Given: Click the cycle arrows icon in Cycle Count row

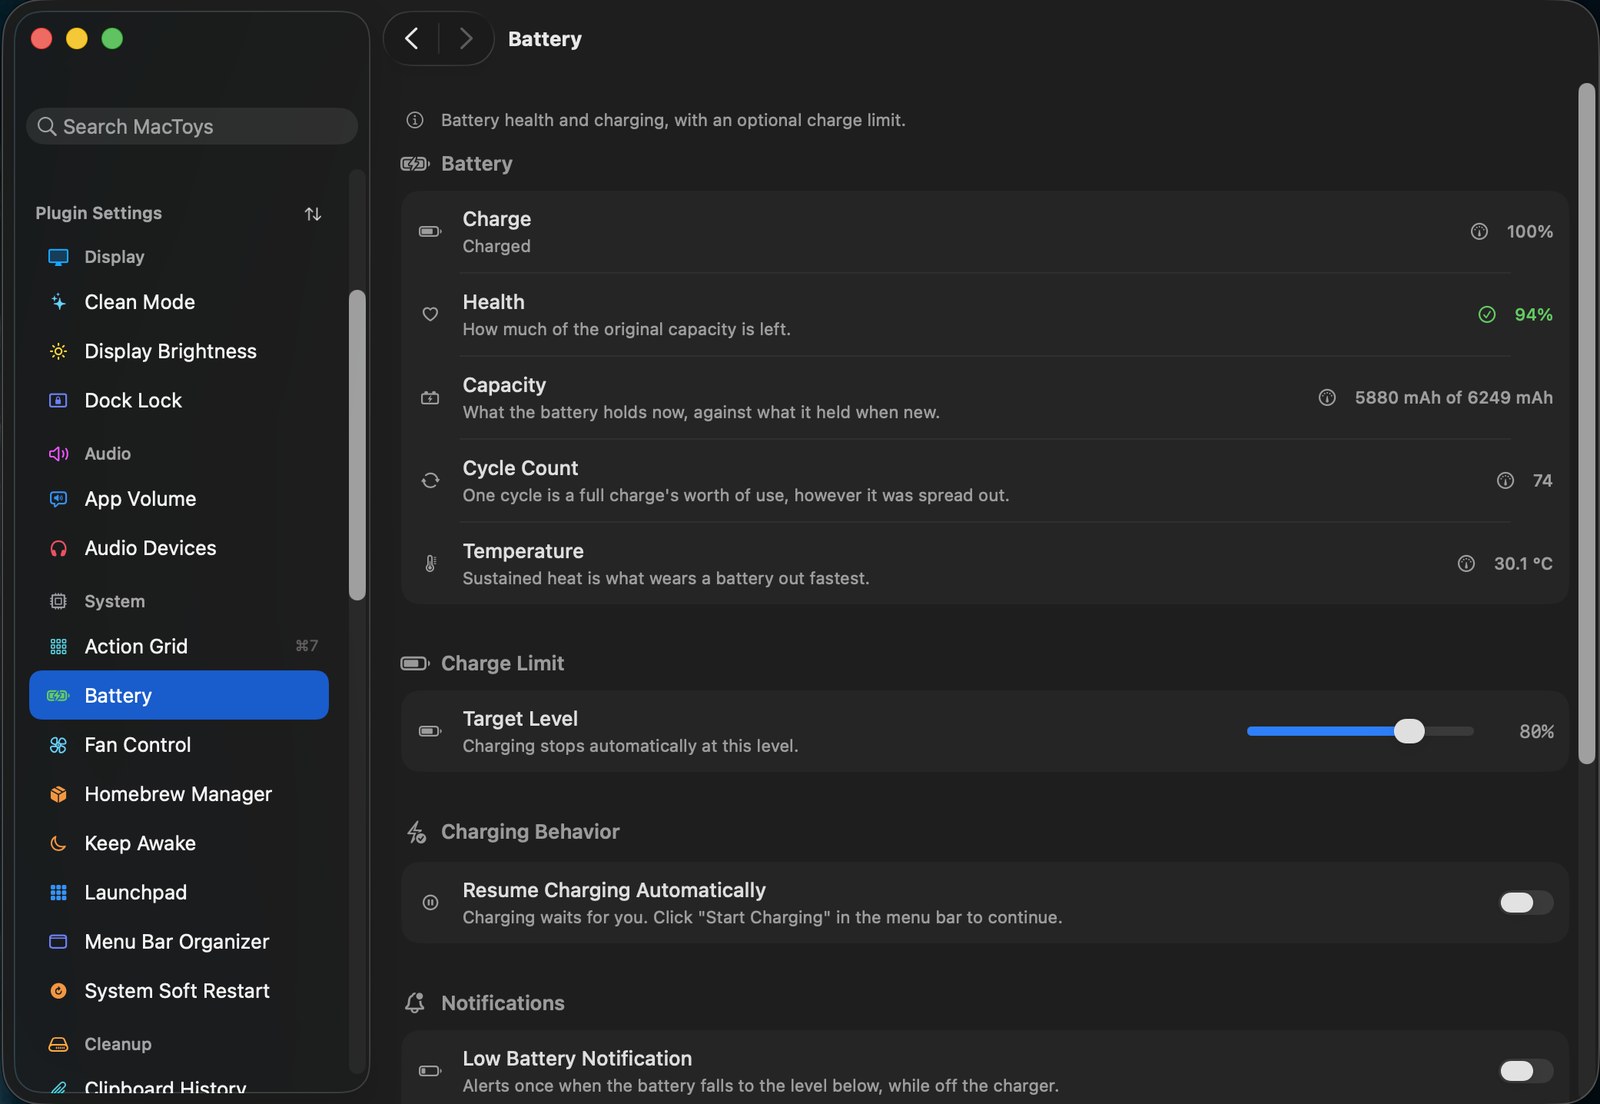Looking at the screenshot, I should 430,480.
